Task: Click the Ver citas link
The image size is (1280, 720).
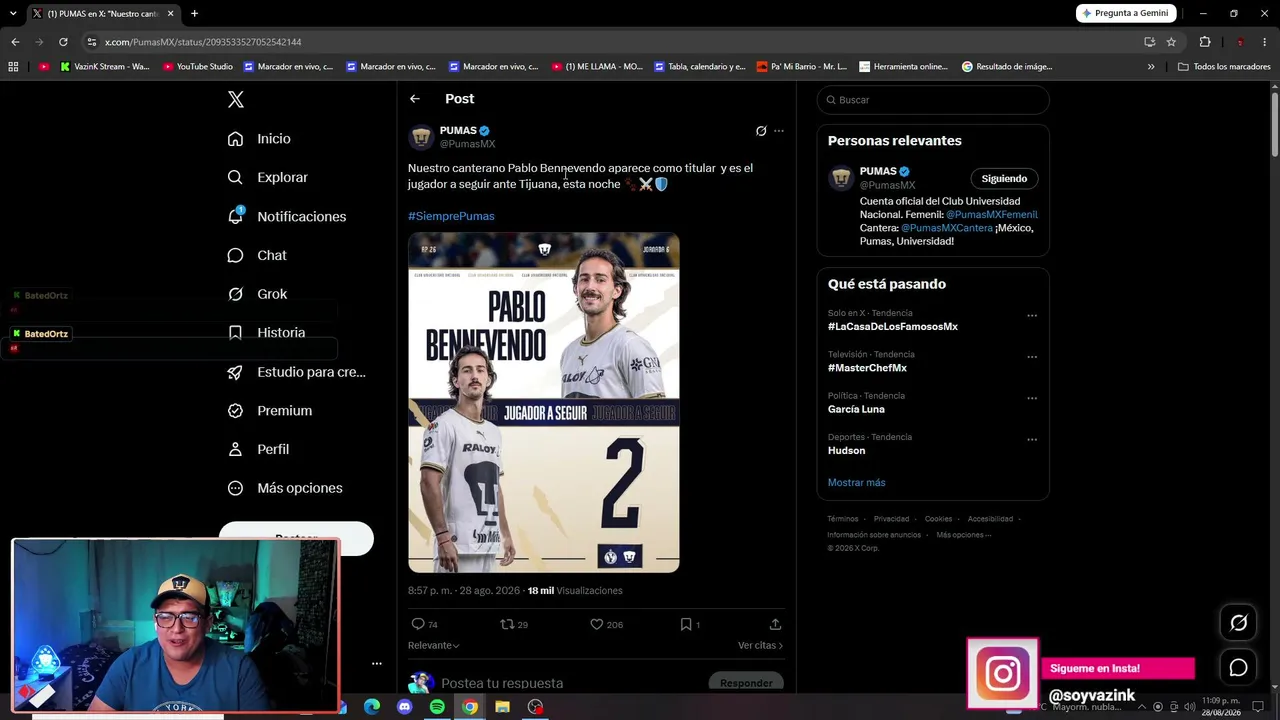Action: [x=760, y=646]
